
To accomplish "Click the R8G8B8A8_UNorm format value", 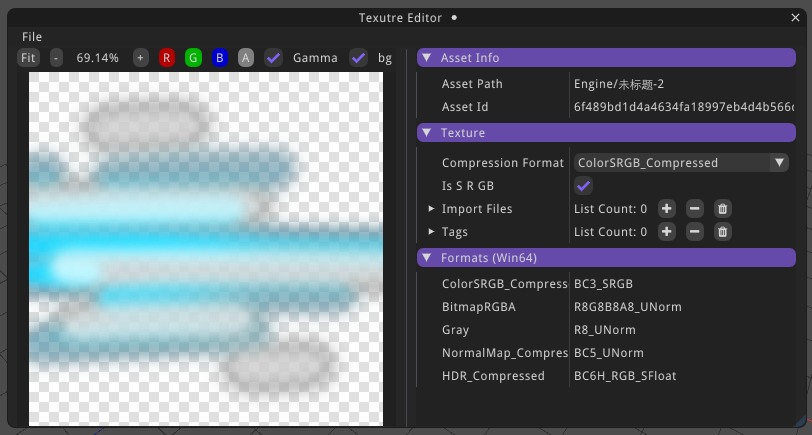I will [628, 307].
